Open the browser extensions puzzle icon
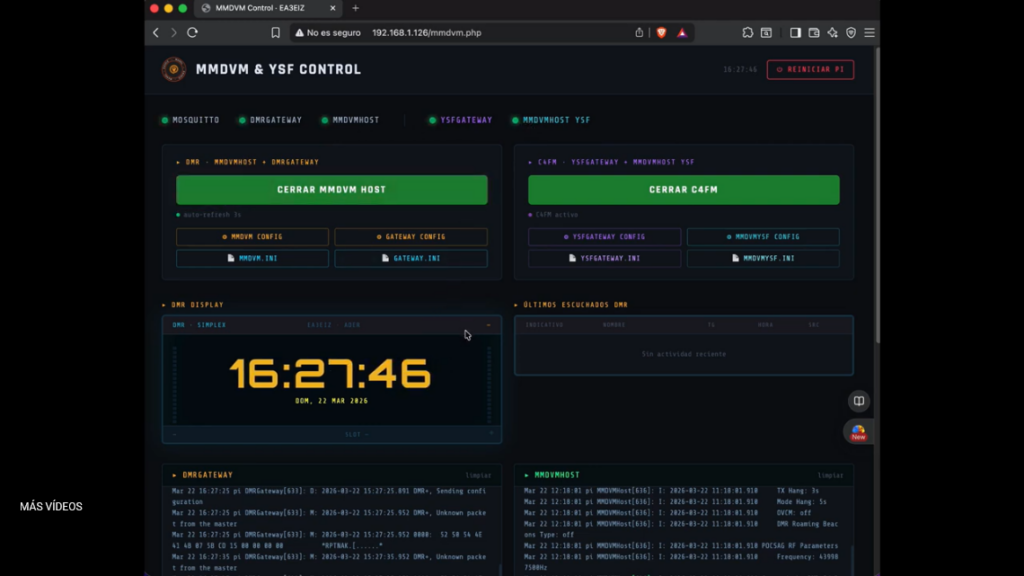 pyautogui.click(x=747, y=33)
